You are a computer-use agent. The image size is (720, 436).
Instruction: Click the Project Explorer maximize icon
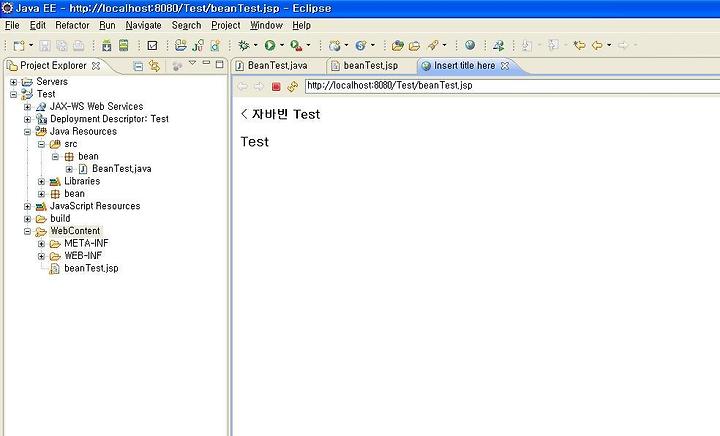[219, 64]
